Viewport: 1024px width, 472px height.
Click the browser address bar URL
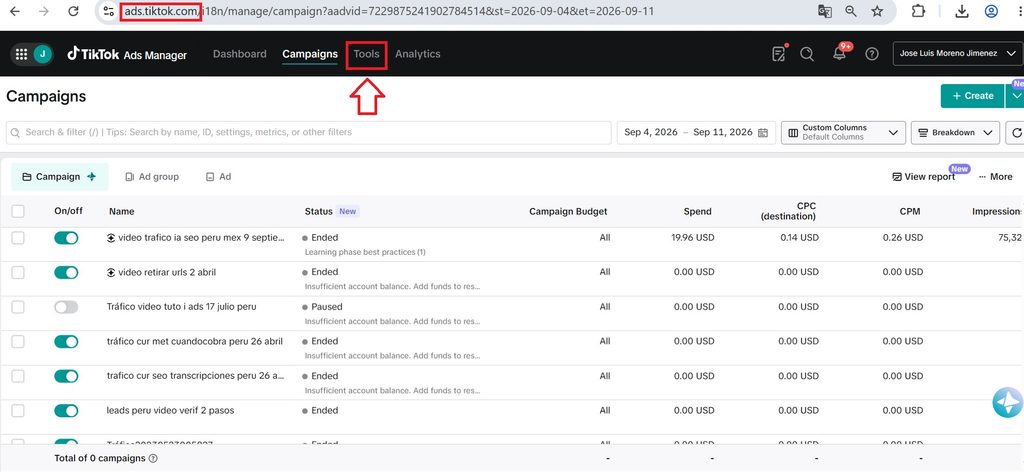[x=388, y=12]
